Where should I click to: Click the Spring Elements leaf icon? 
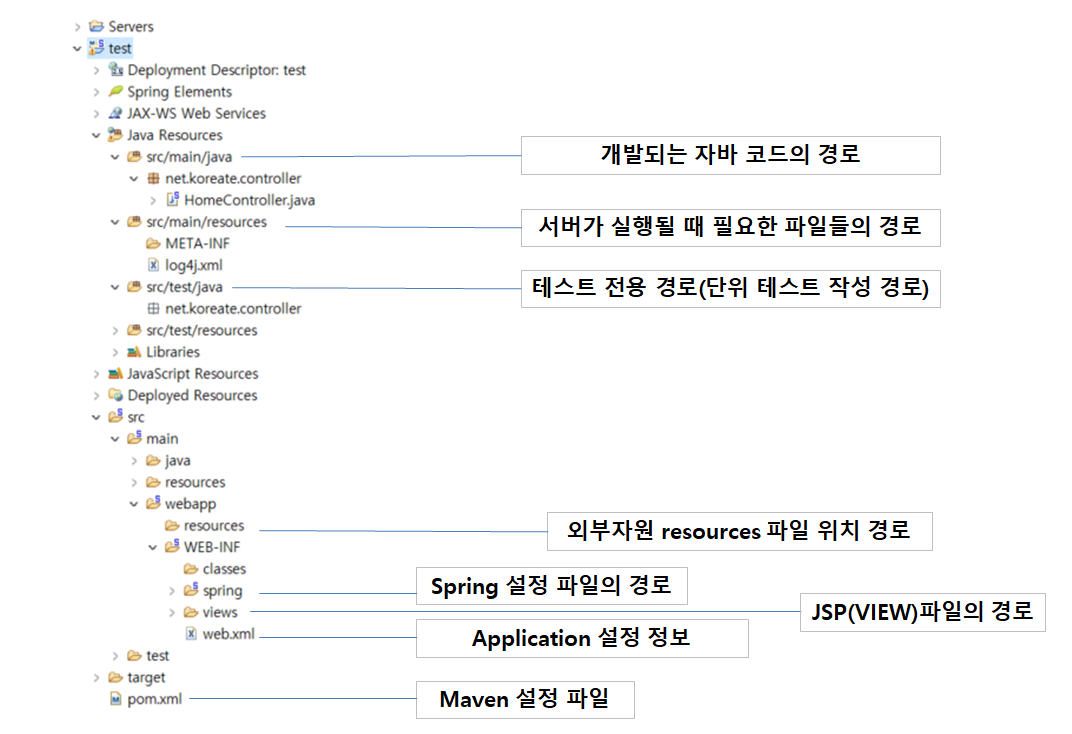point(116,91)
